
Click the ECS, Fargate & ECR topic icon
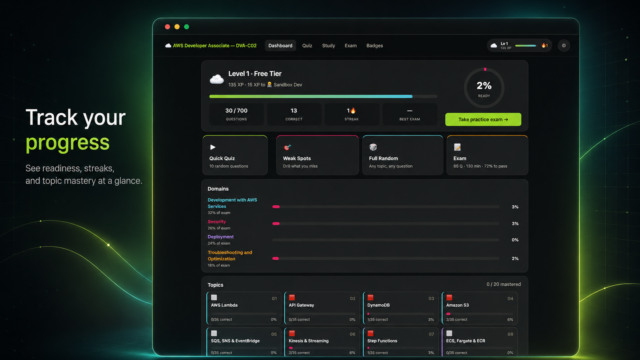click(x=449, y=333)
